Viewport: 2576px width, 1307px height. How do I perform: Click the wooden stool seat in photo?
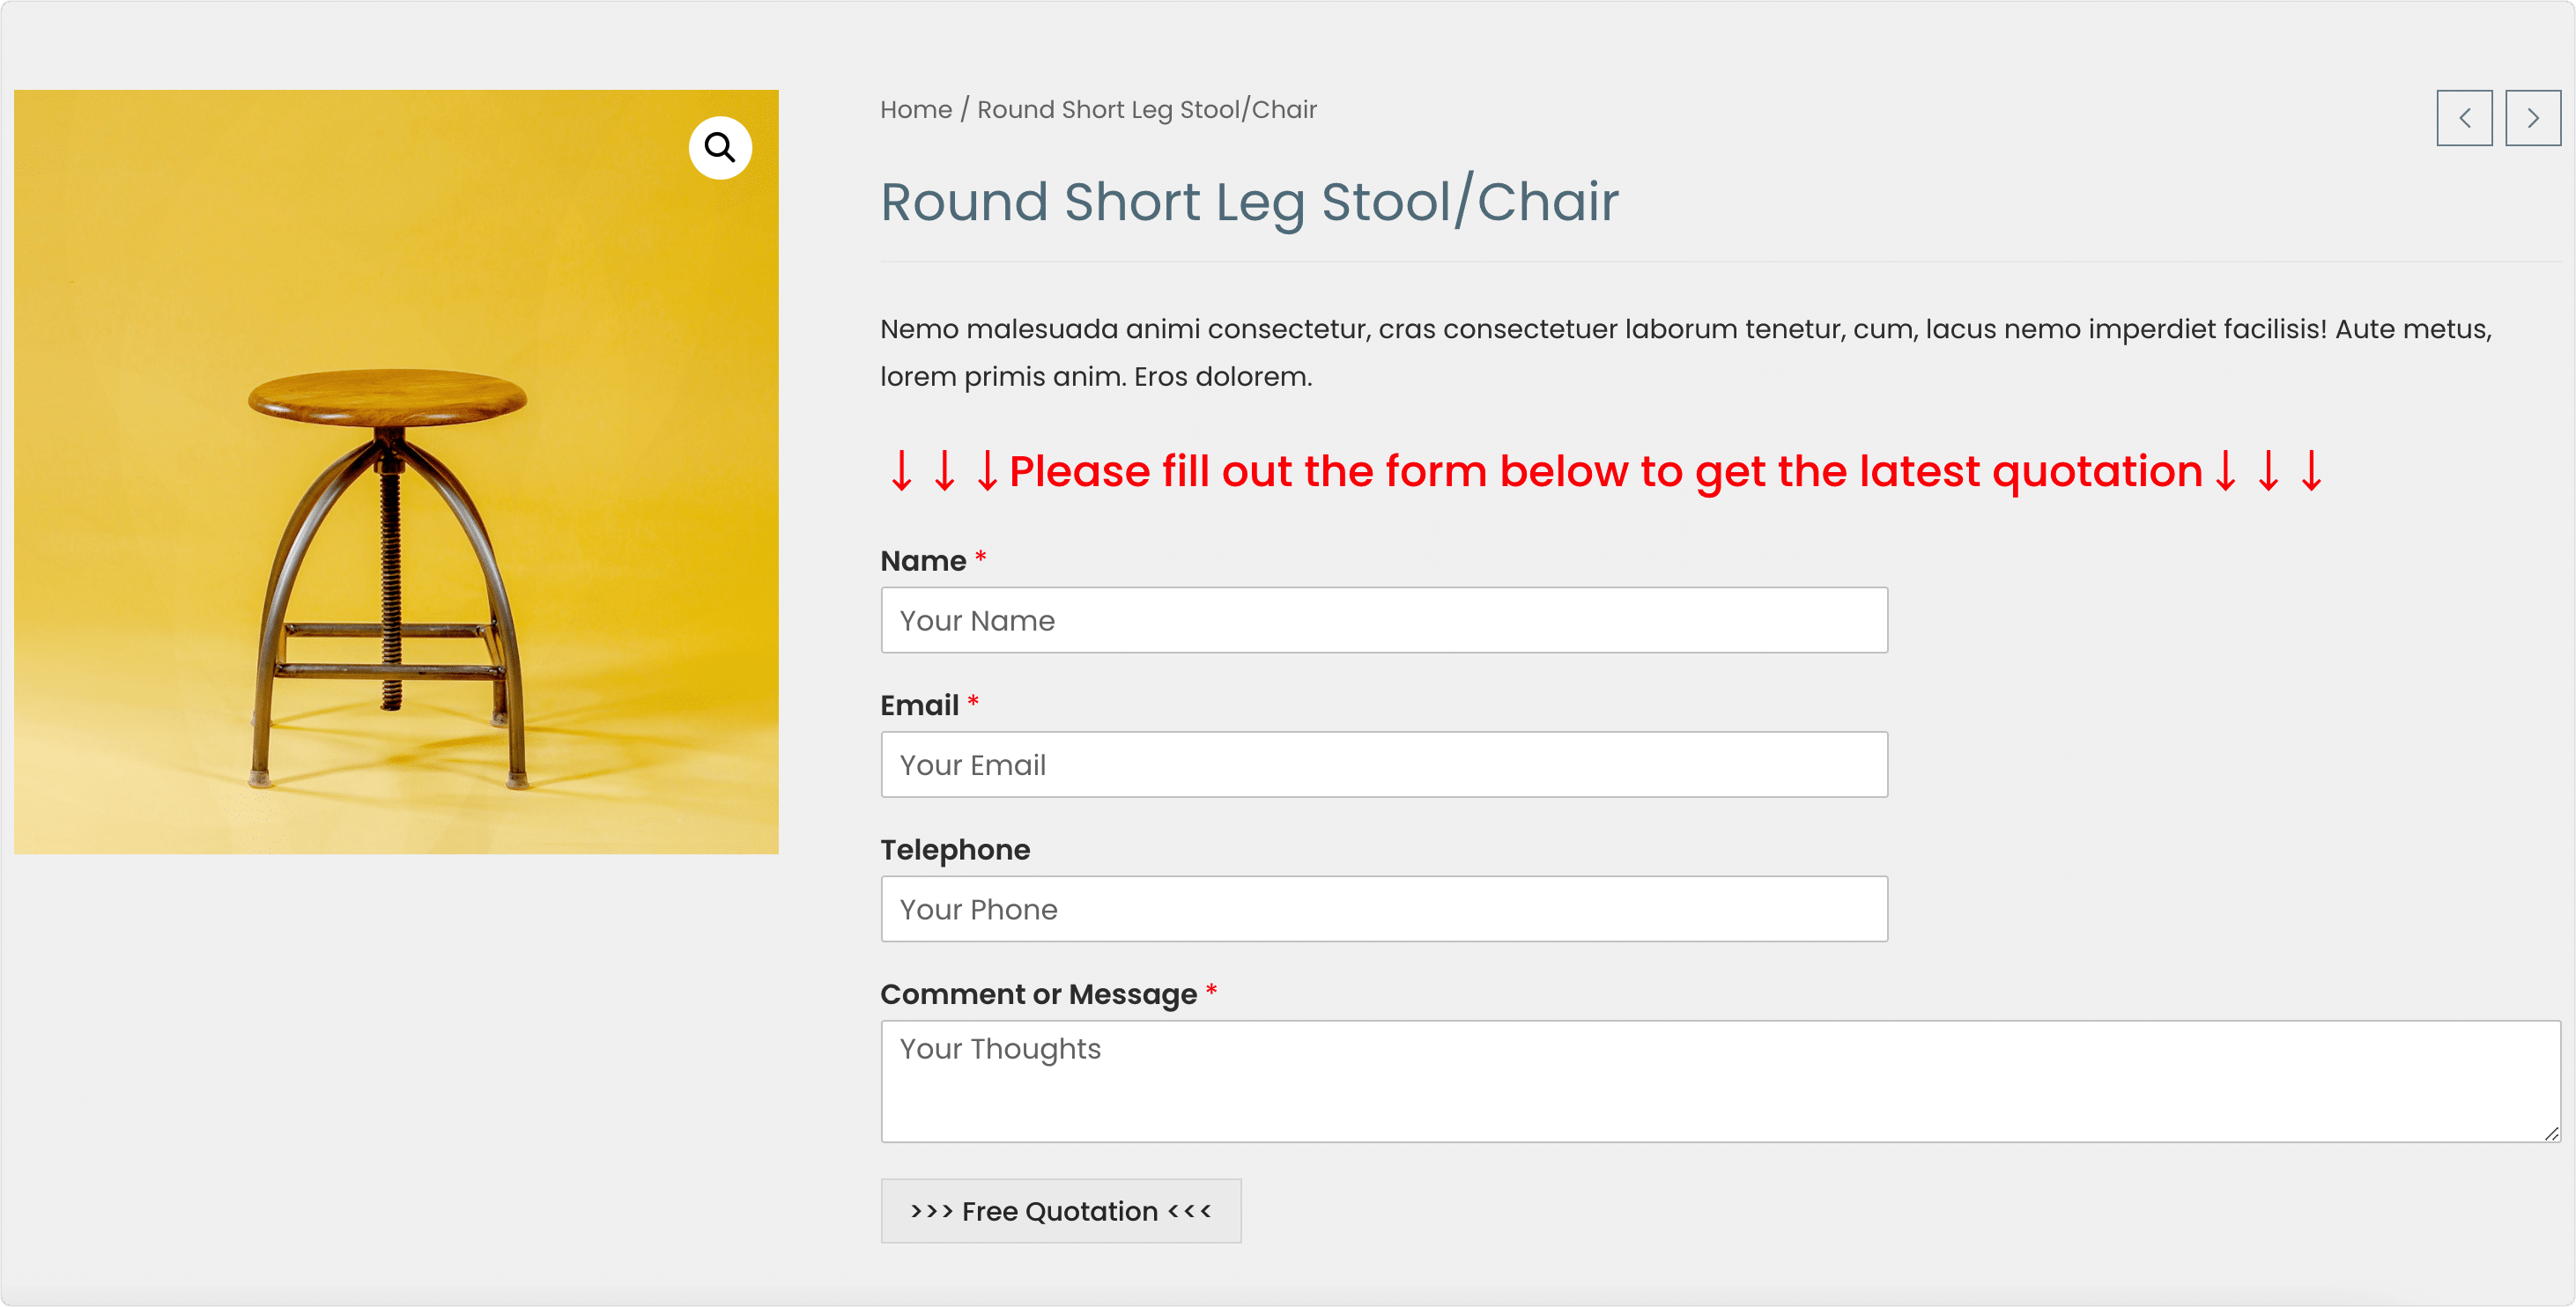pos(387,396)
